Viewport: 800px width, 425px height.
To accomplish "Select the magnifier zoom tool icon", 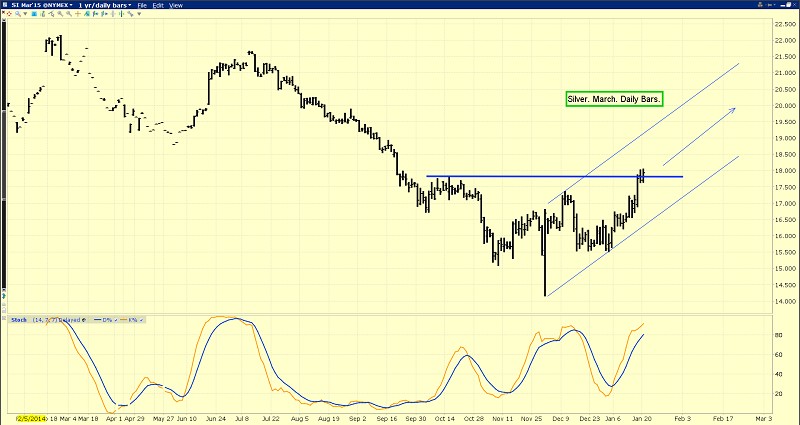I will coord(17,14).
